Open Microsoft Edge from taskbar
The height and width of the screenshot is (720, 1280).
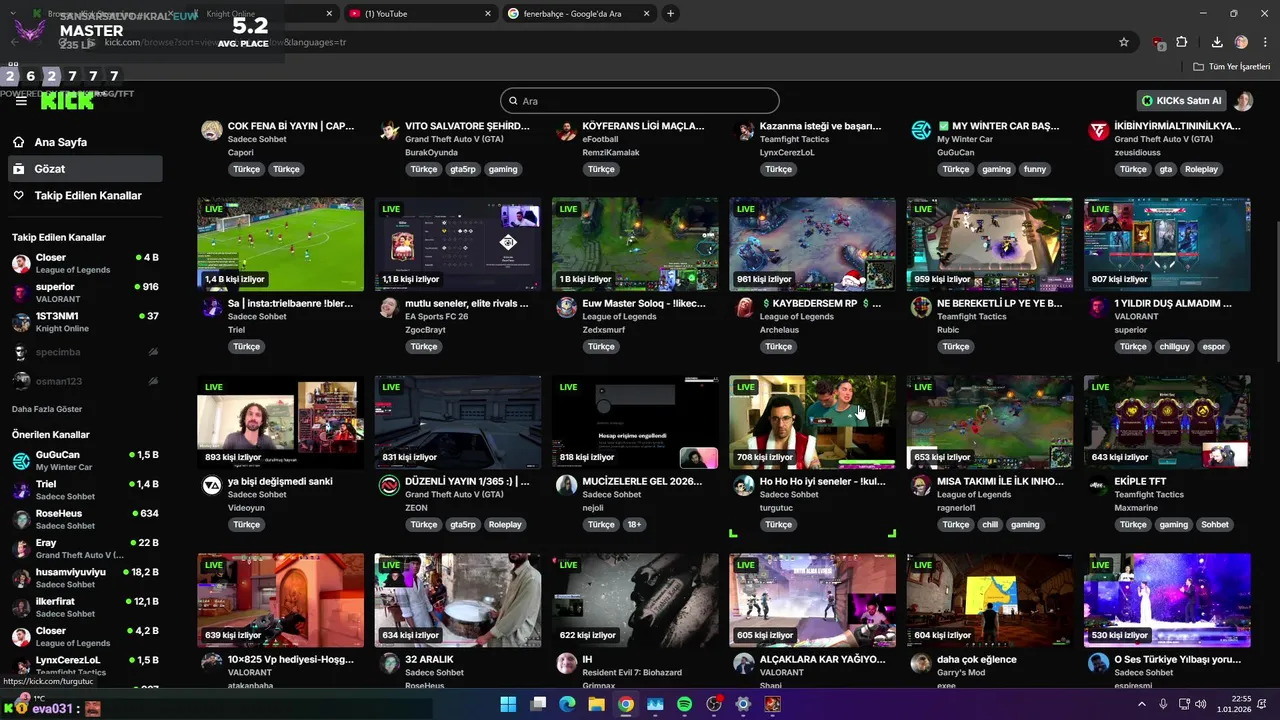pyautogui.click(x=567, y=704)
